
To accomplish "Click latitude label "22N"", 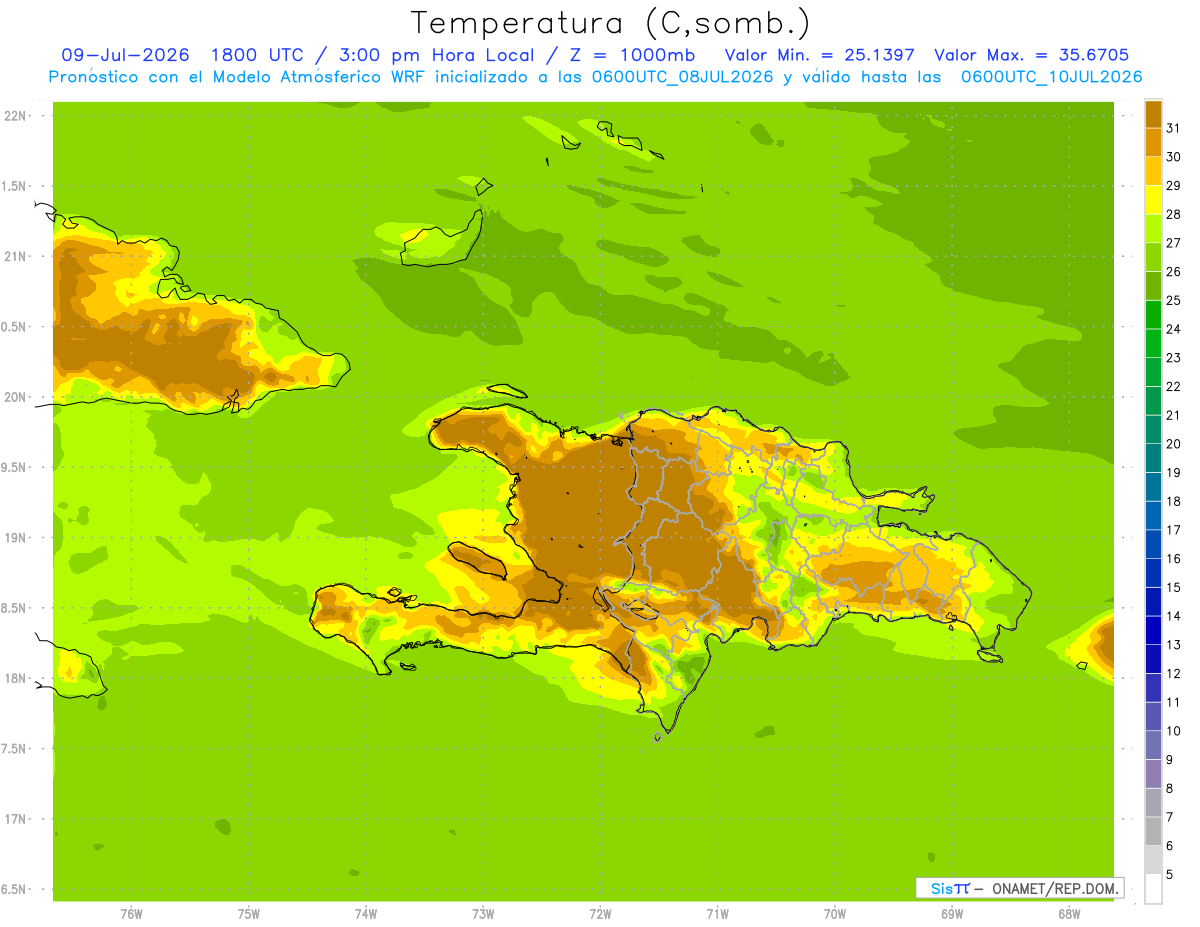I will (14, 116).
